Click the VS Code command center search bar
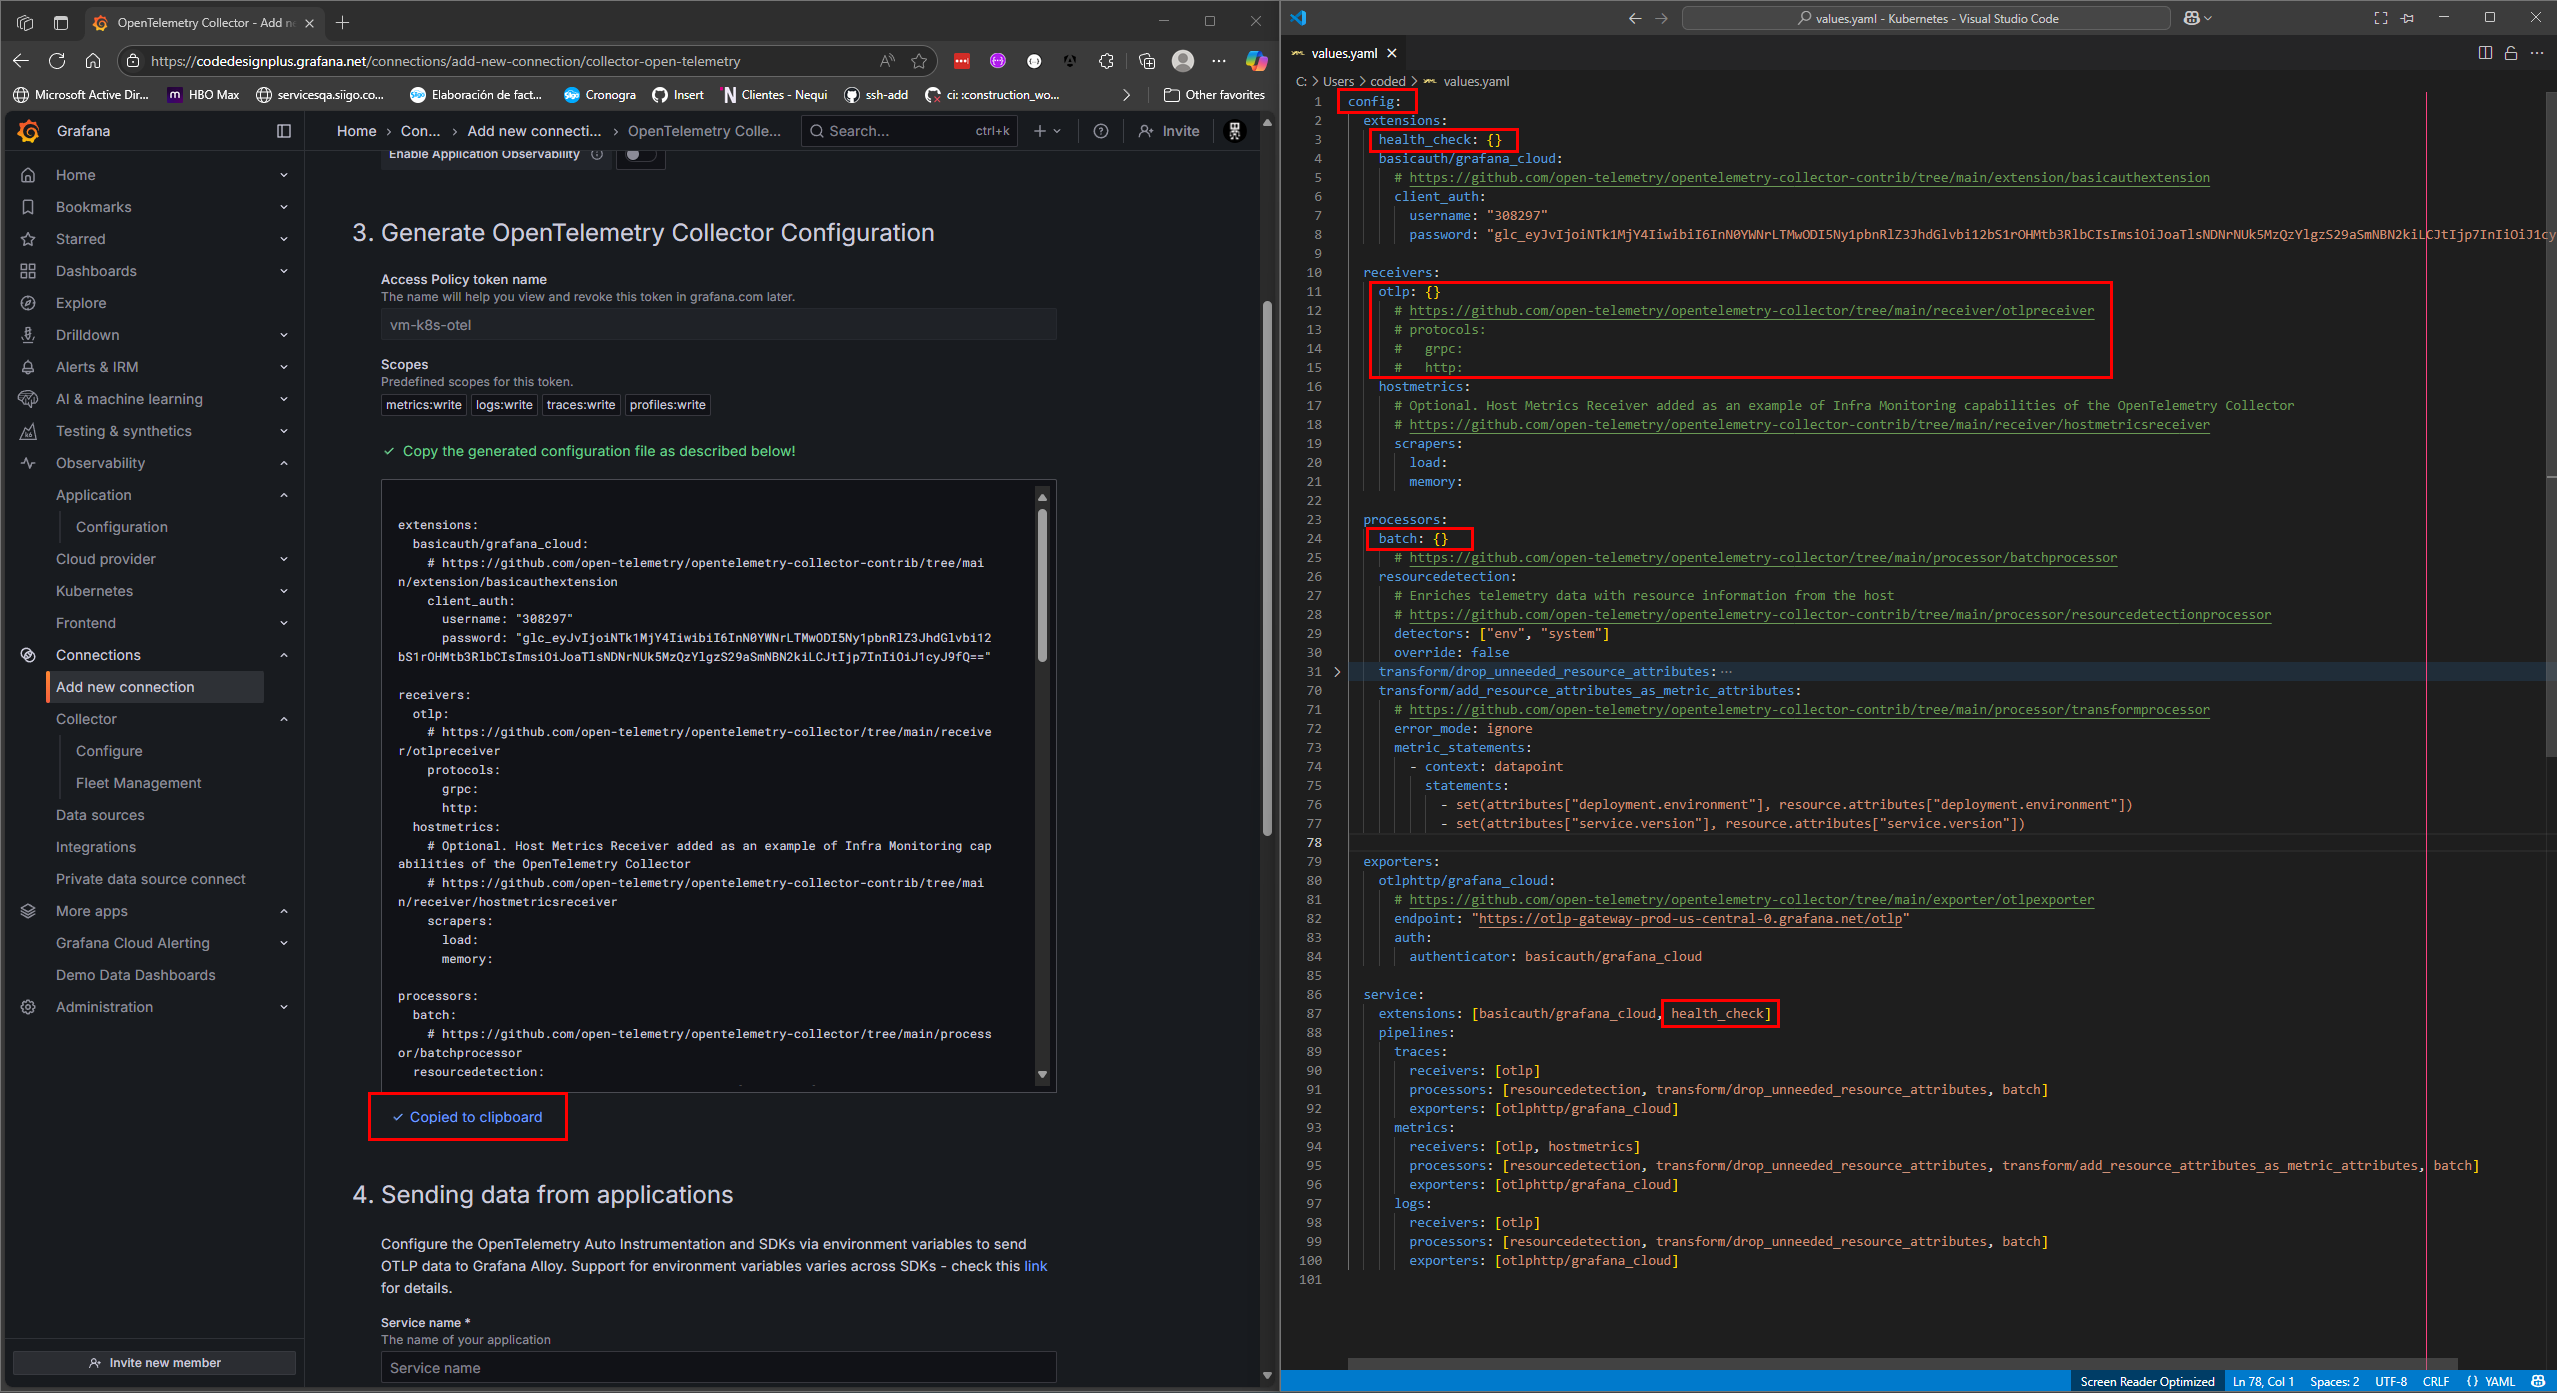Image resolution: width=2557 pixels, height=1393 pixels. coord(1926,18)
